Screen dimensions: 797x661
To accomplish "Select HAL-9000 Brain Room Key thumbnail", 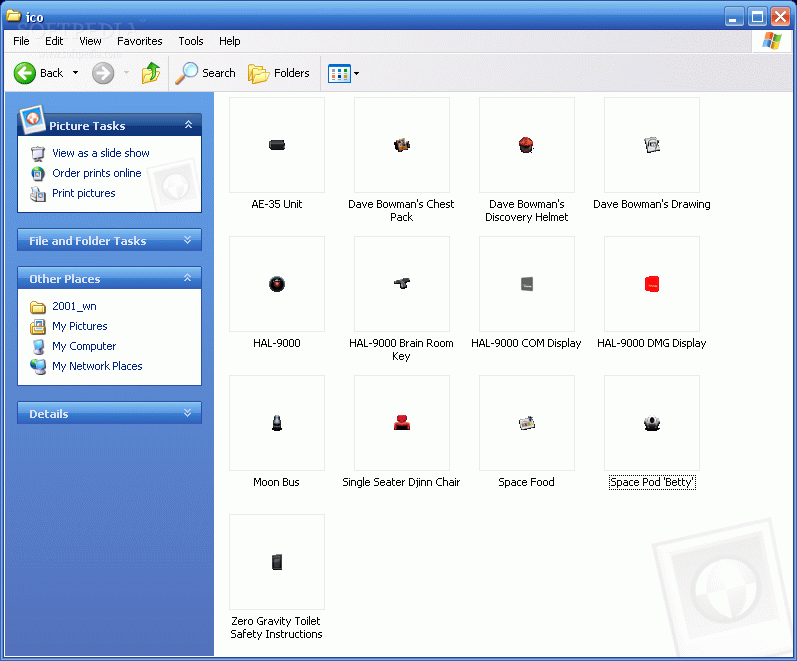I will point(402,284).
